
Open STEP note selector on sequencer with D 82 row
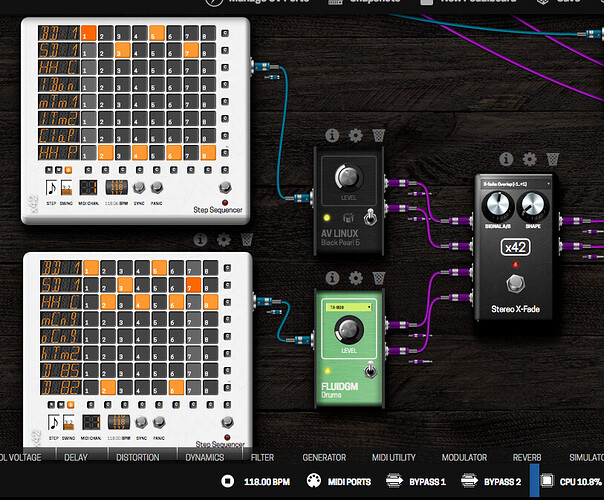pyautogui.click(x=53, y=423)
